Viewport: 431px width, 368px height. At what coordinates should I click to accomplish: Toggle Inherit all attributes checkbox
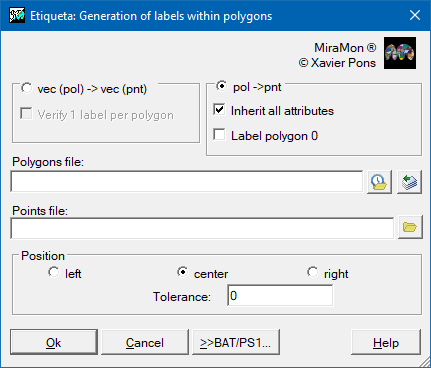tap(219, 110)
